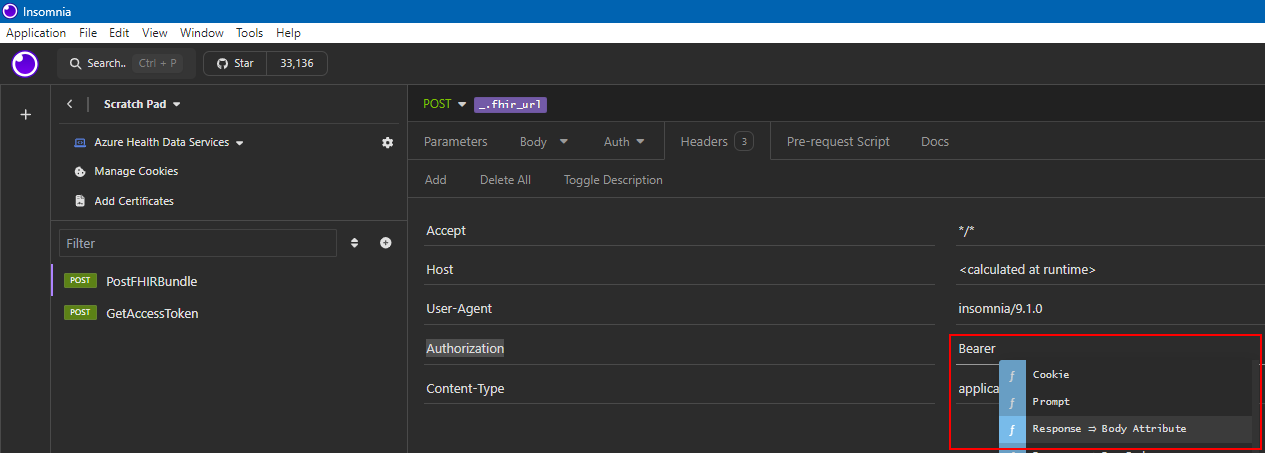This screenshot has width=1265, height=453.
Task: Click Toggle Description
Action: 613,180
